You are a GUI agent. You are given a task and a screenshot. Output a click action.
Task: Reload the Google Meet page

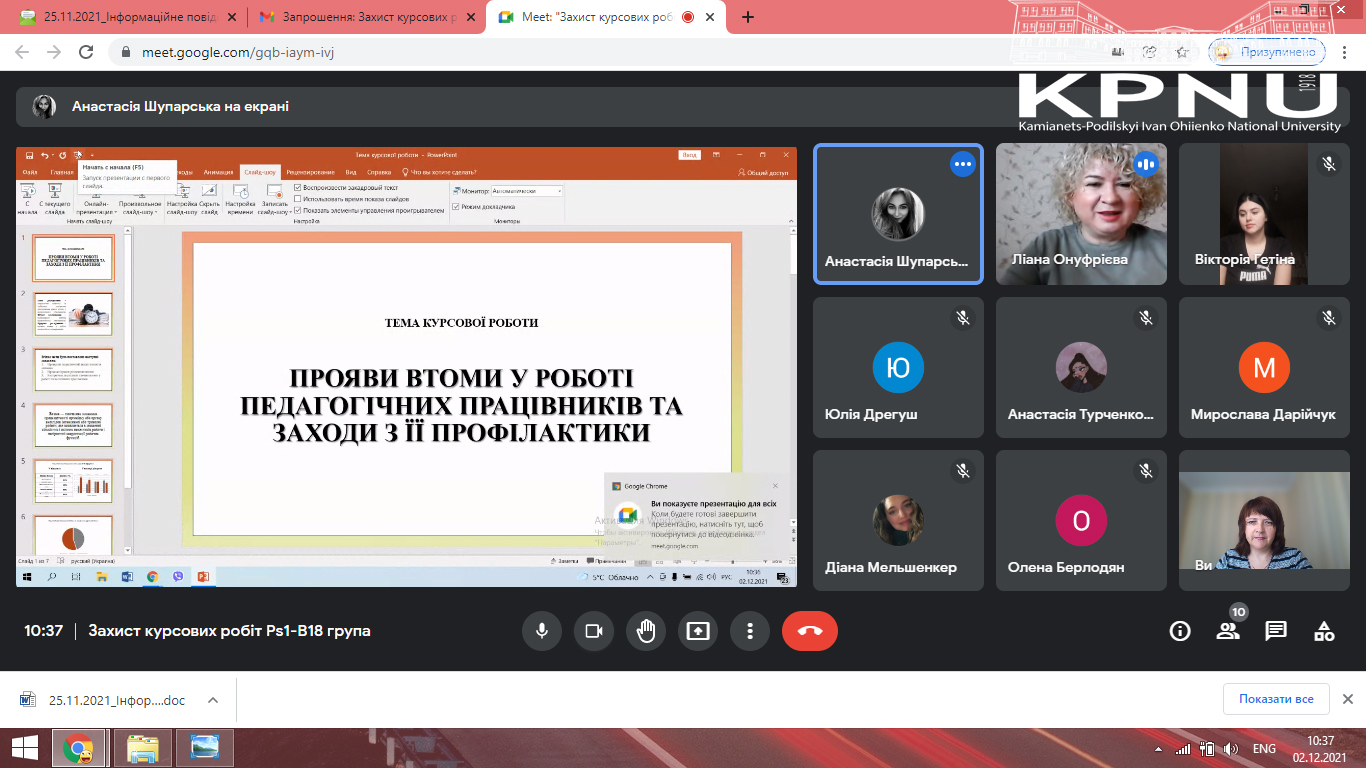pyautogui.click(x=86, y=52)
